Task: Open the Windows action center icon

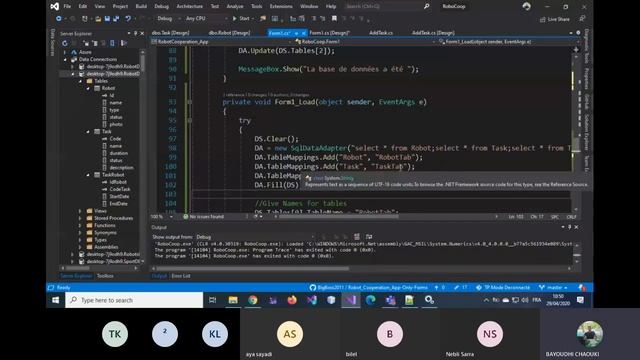Action: click(580, 300)
